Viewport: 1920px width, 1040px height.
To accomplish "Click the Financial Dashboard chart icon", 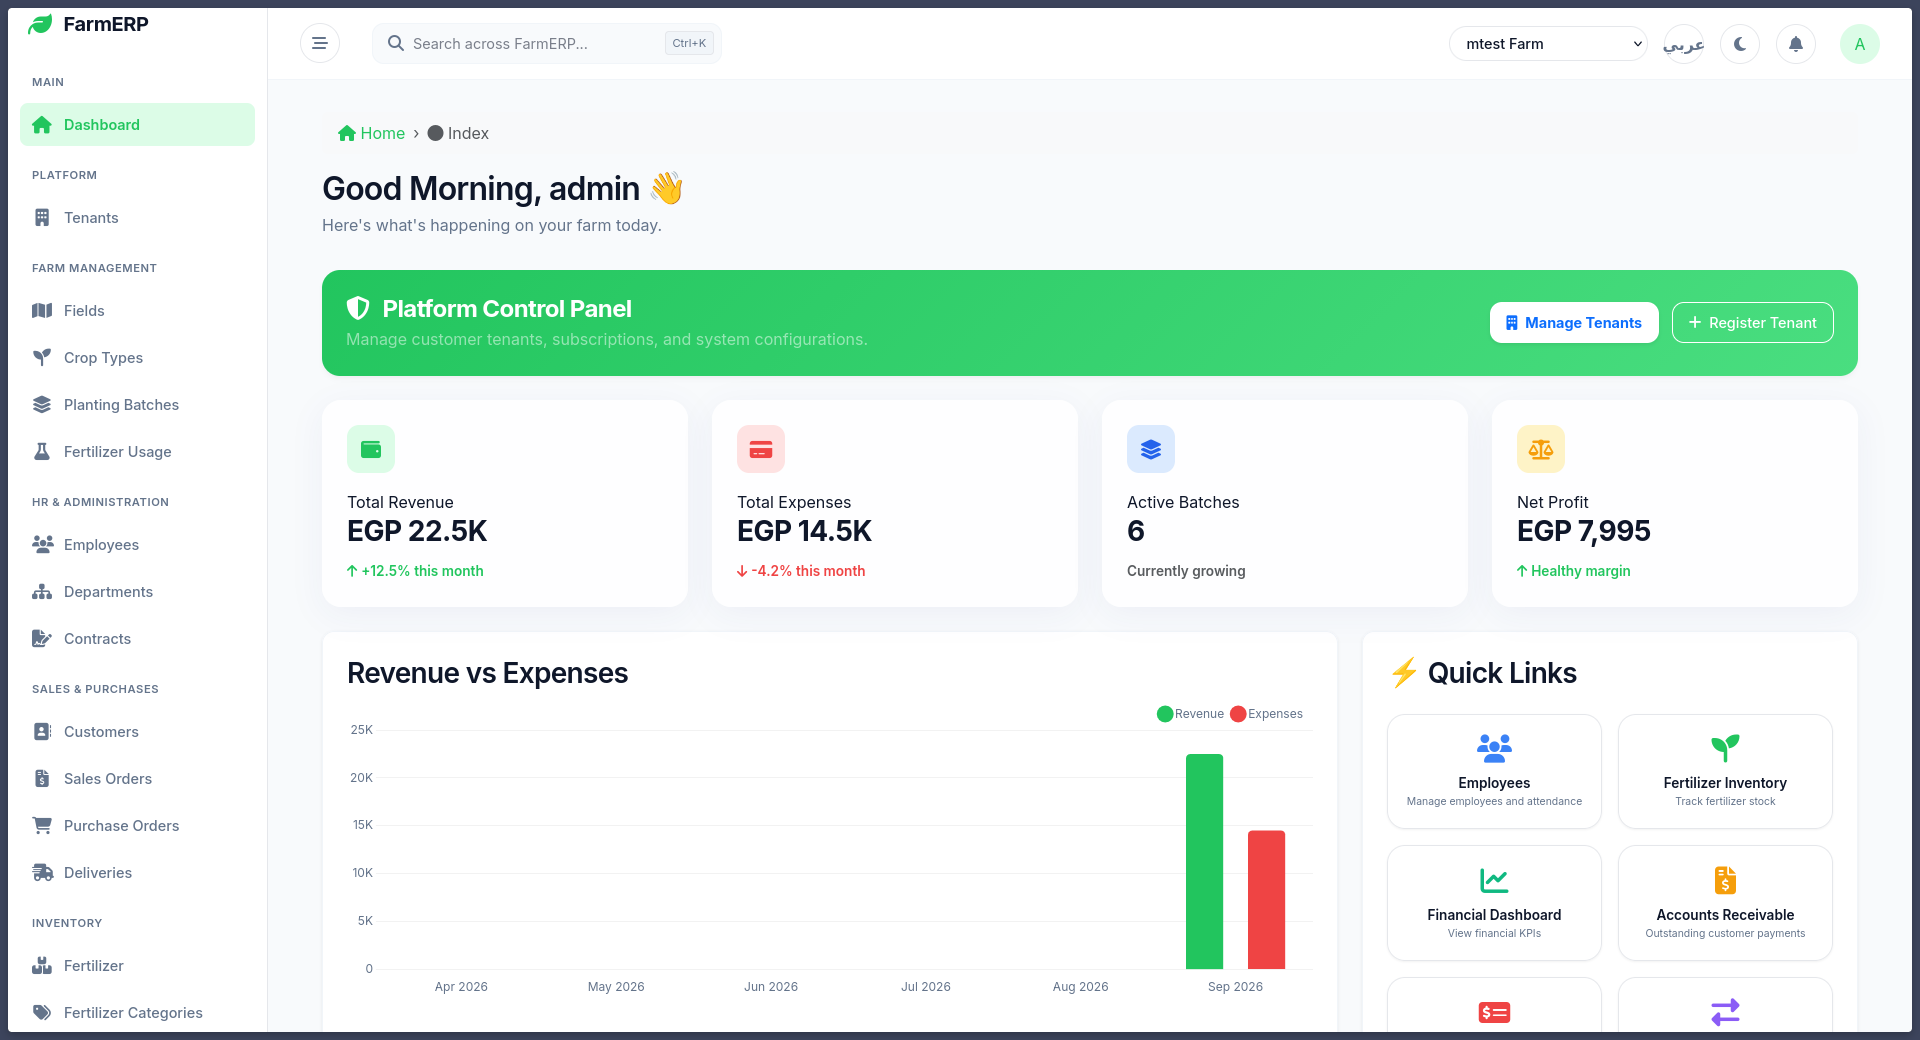I will click(x=1494, y=880).
